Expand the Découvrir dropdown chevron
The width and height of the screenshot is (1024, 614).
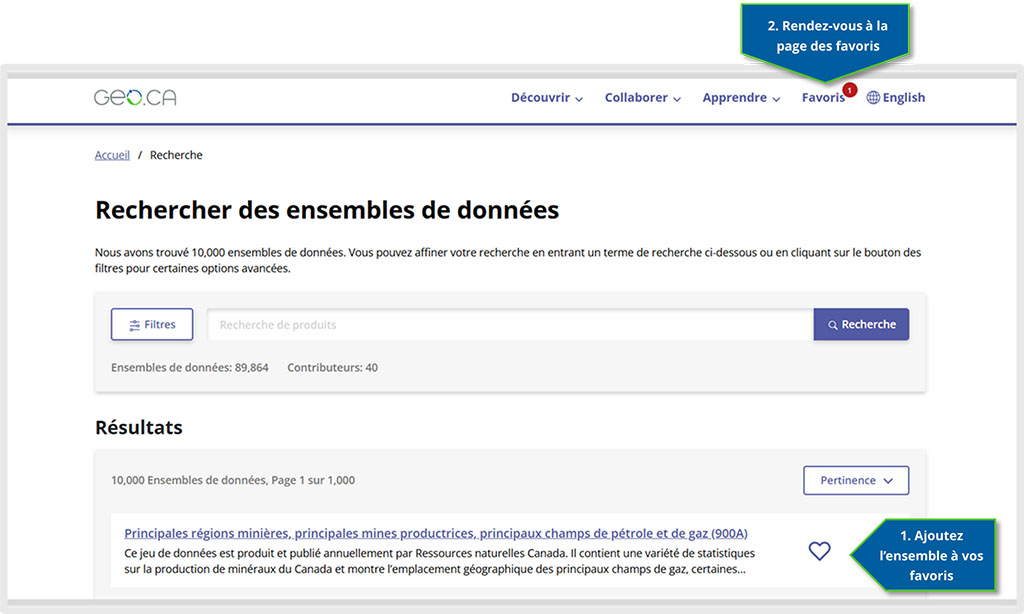[x=578, y=99]
